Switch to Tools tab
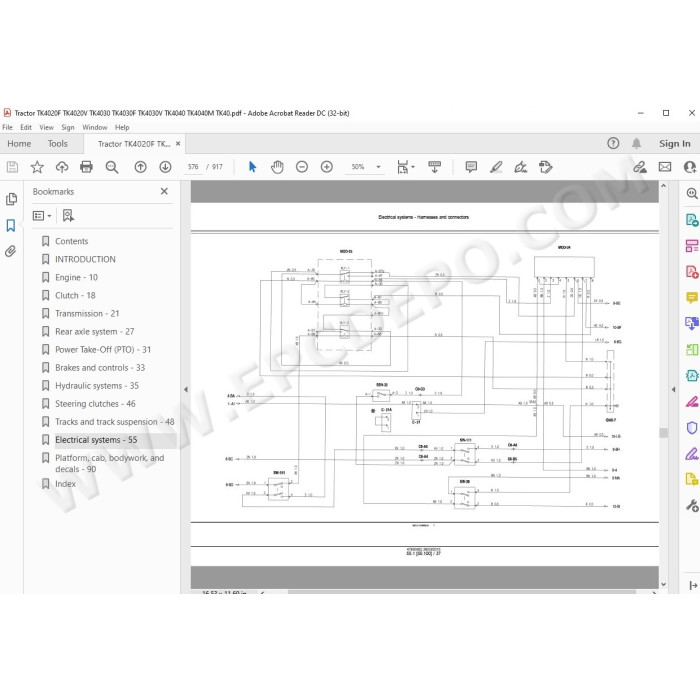 pos(58,144)
